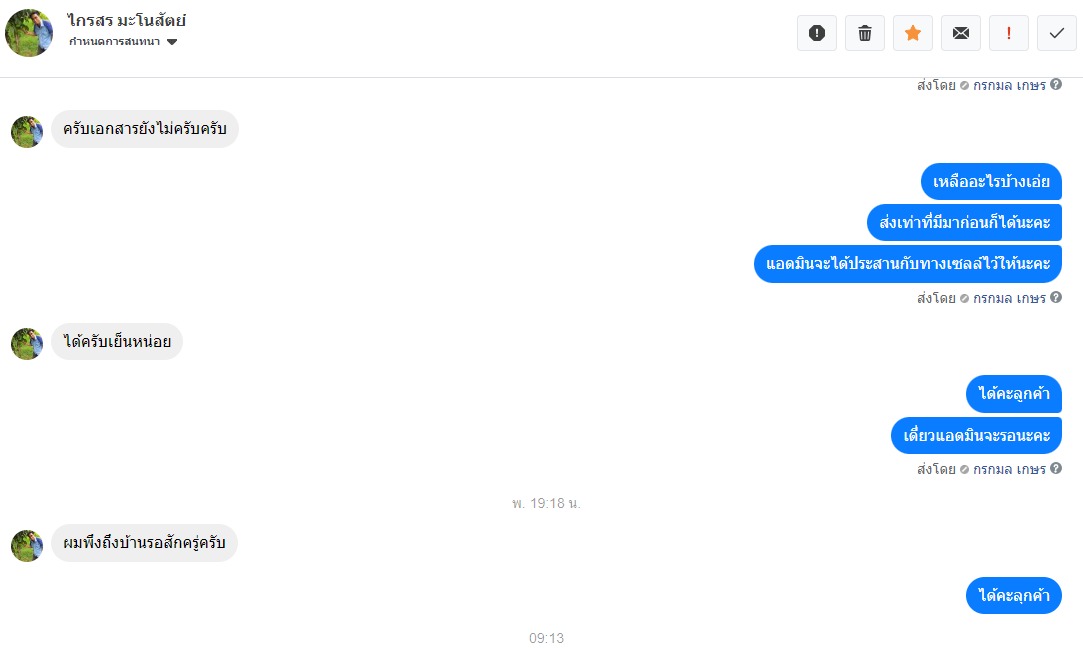Expand the กำหนดการสนทนา dropdown arrow
The image size is (1083, 648).
[172, 42]
